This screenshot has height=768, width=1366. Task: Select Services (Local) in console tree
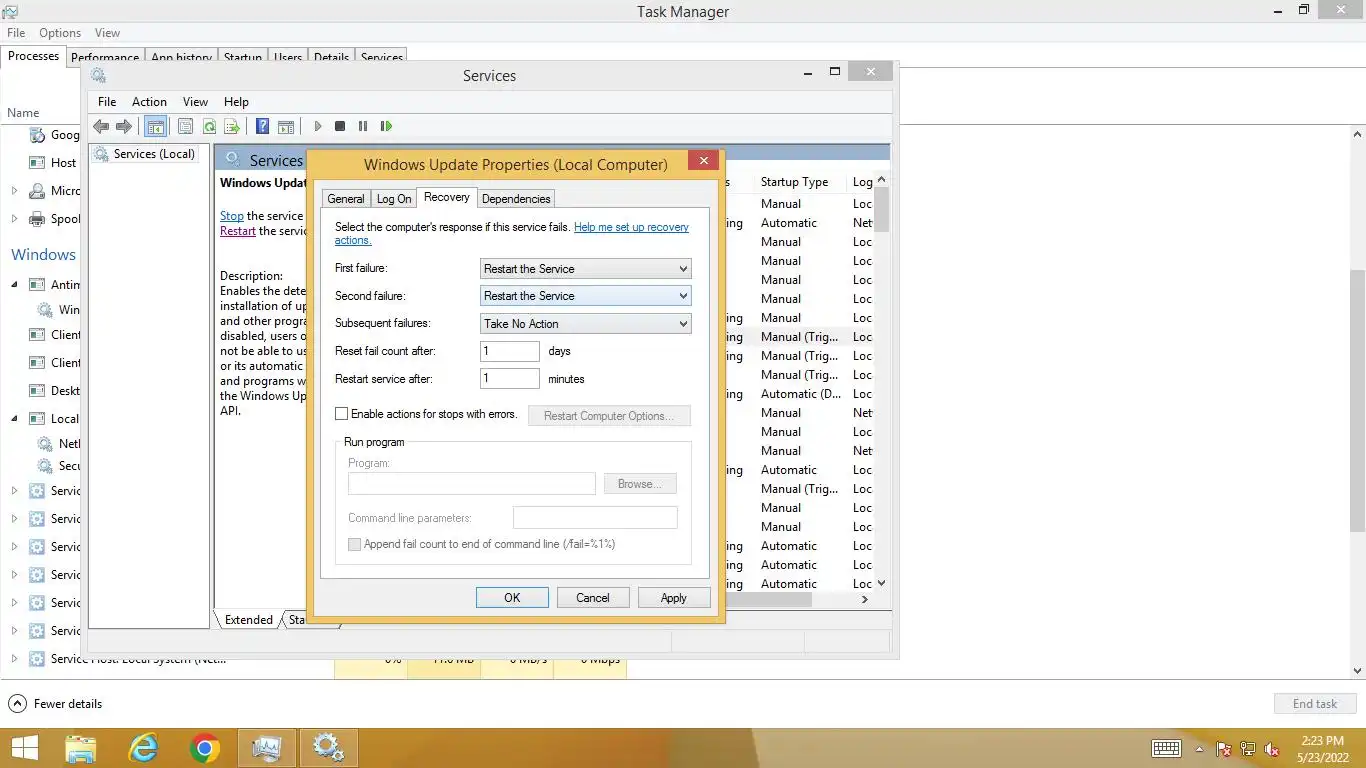(x=154, y=154)
